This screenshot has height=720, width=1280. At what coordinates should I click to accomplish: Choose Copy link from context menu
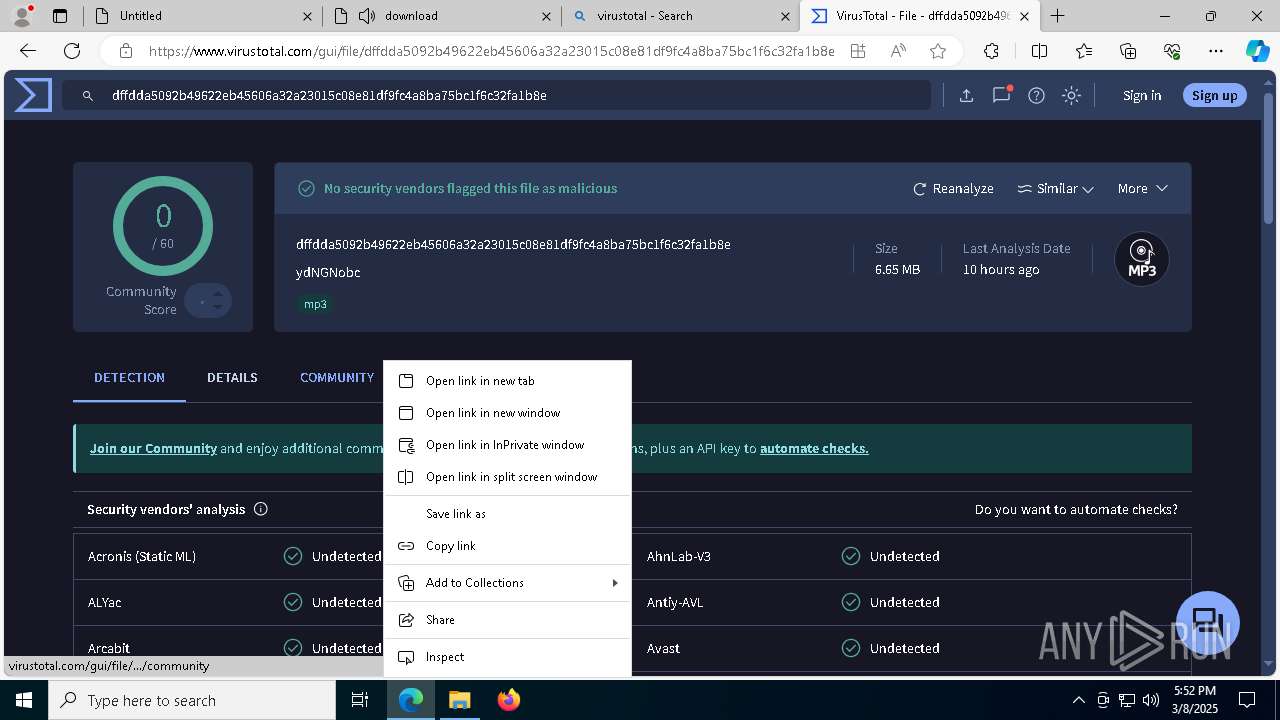coord(507,546)
